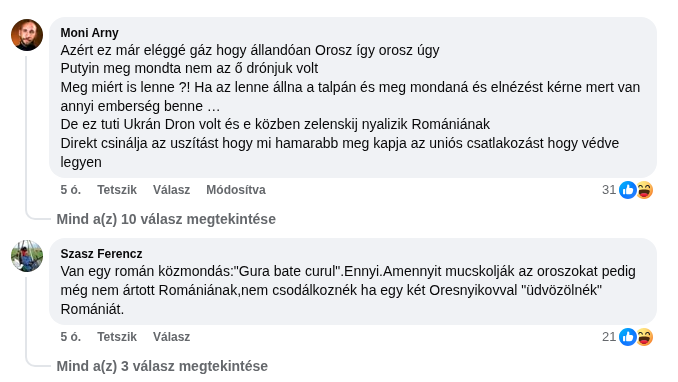The width and height of the screenshot is (678, 382).
Task: View edit history via Módosítva
Action: tap(236, 190)
